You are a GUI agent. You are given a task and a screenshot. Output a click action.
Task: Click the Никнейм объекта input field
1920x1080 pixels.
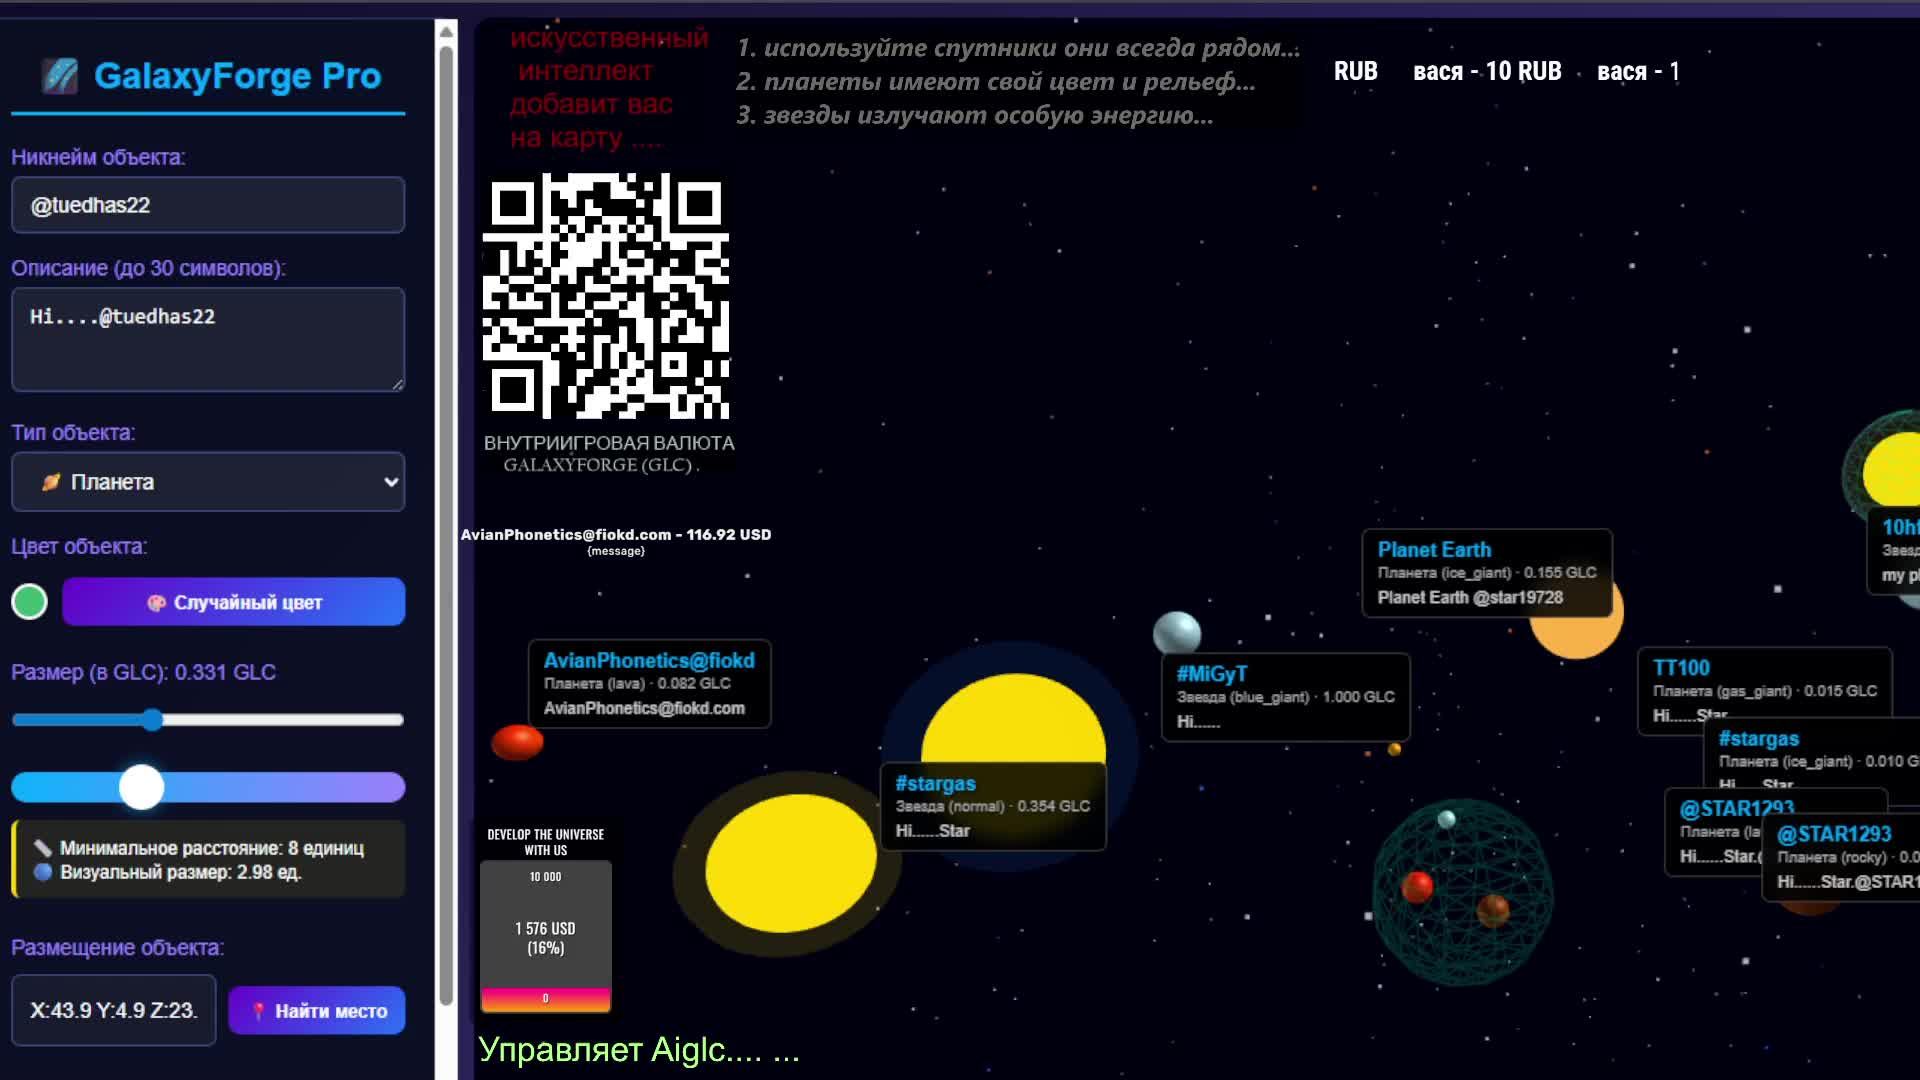208,205
